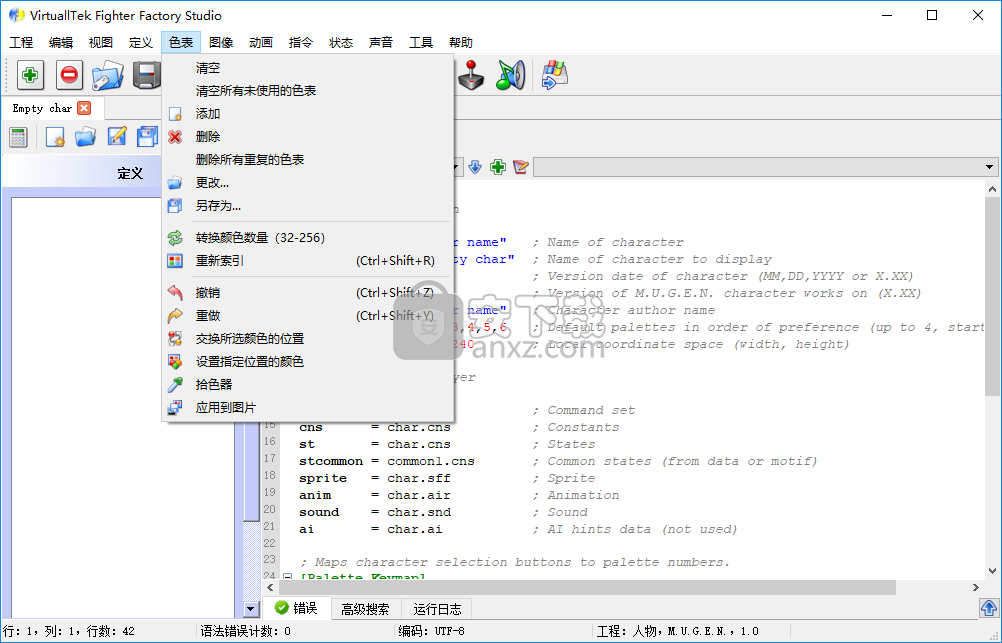The width and height of the screenshot is (1002, 643).
Task: Choose 清空所有未使用的色表 menu entry
Action: point(307,91)
